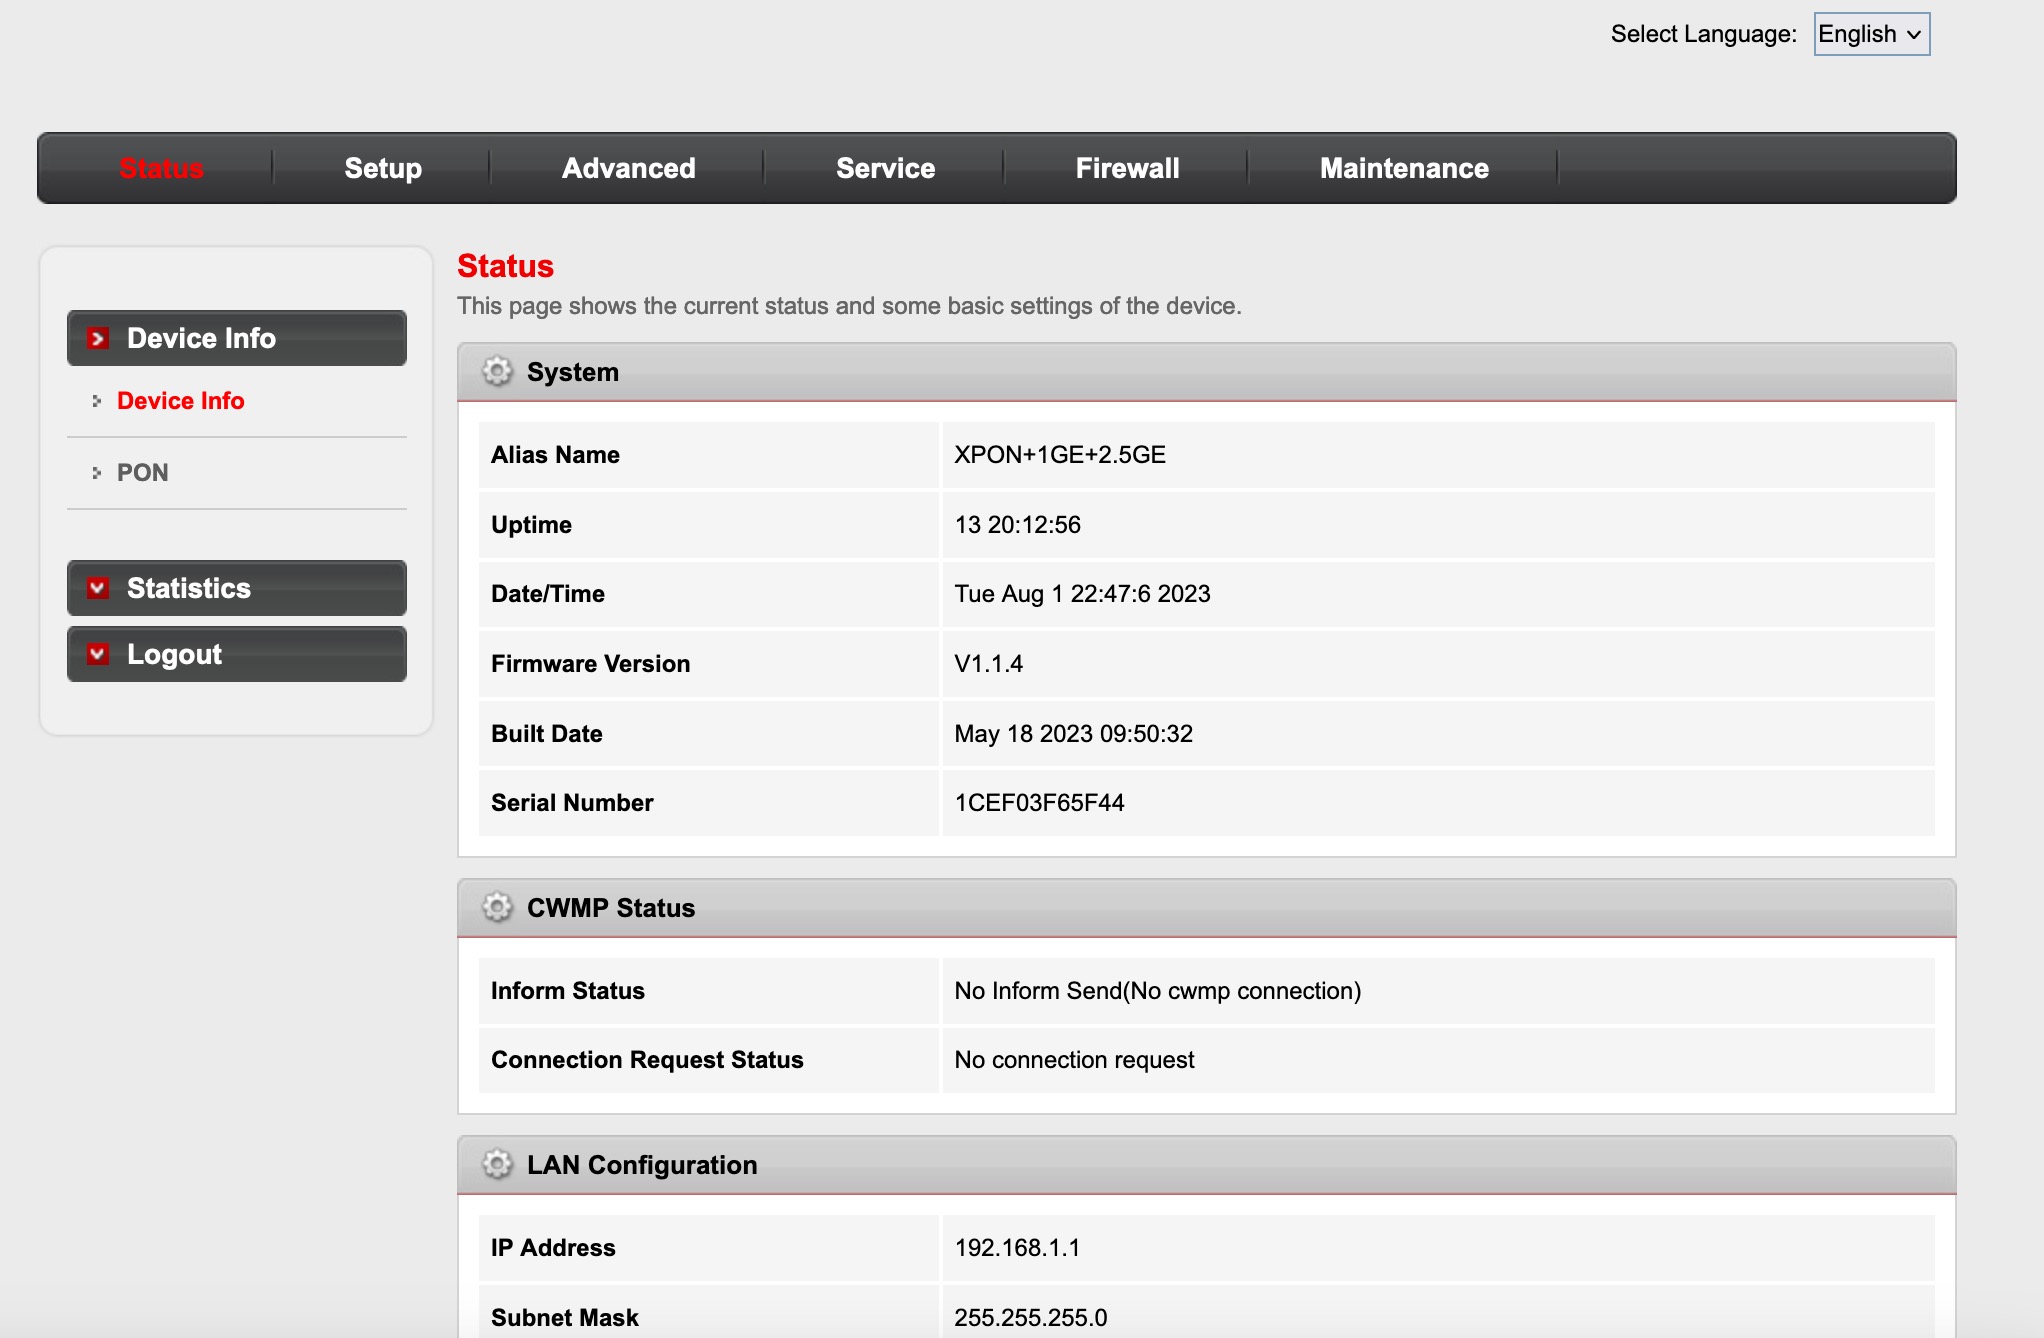Expand the Statistics sidebar section

(x=237, y=588)
